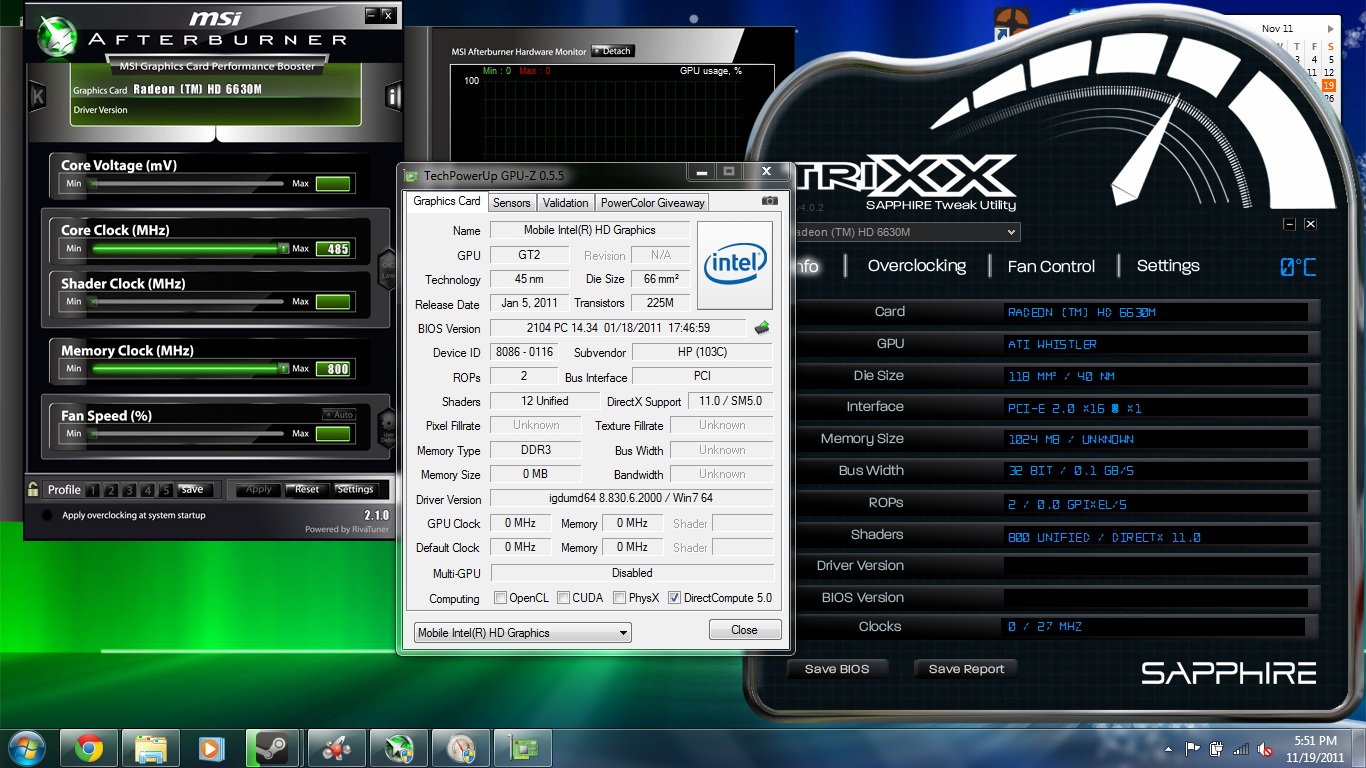The image size is (1366, 768).
Task: Click the molecule-shaped app icon on the taskbar
Action: click(x=336, y=747)
